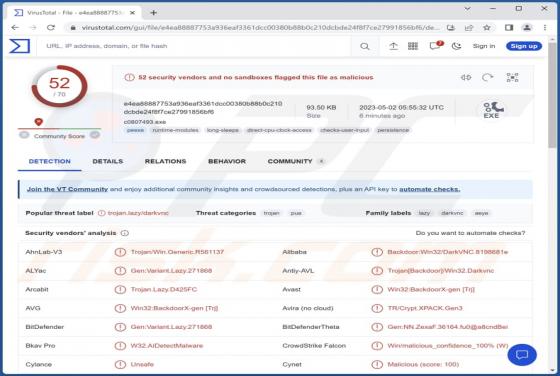The height and width of the screenshot is (376, 560).
Task: Click the Alibaba detection alert icon
Action: point(377,252)
